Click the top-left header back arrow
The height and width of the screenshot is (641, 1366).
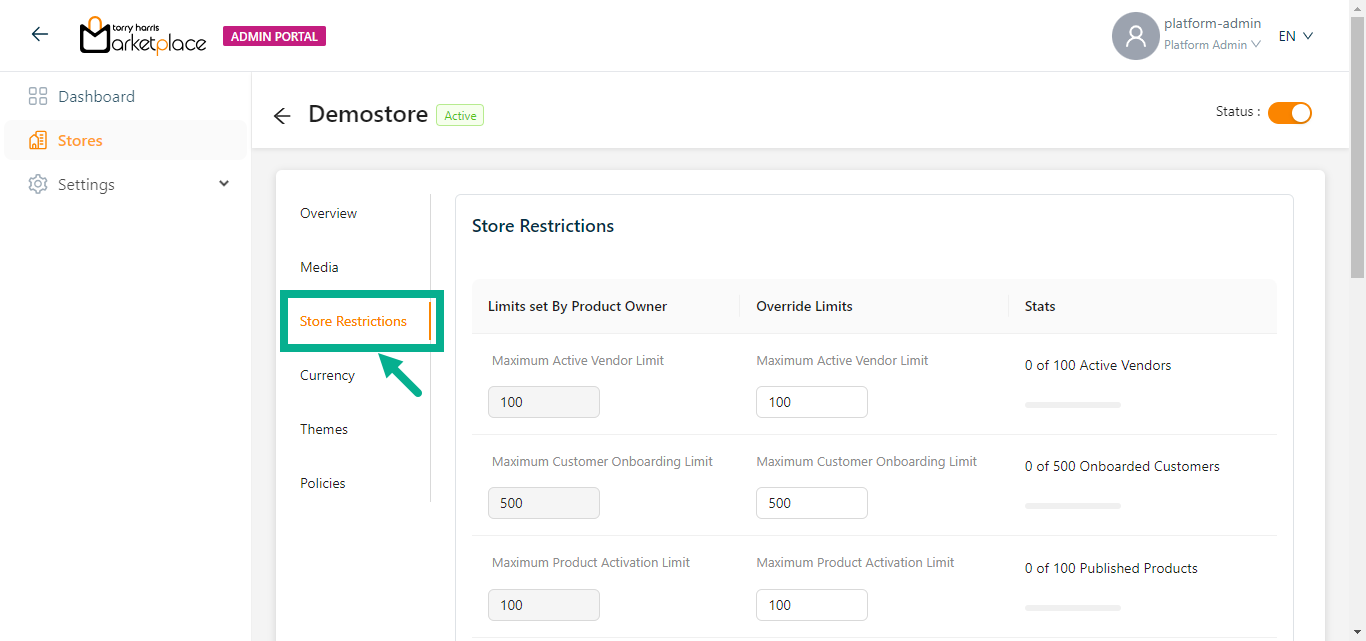(x=40, y=35)
